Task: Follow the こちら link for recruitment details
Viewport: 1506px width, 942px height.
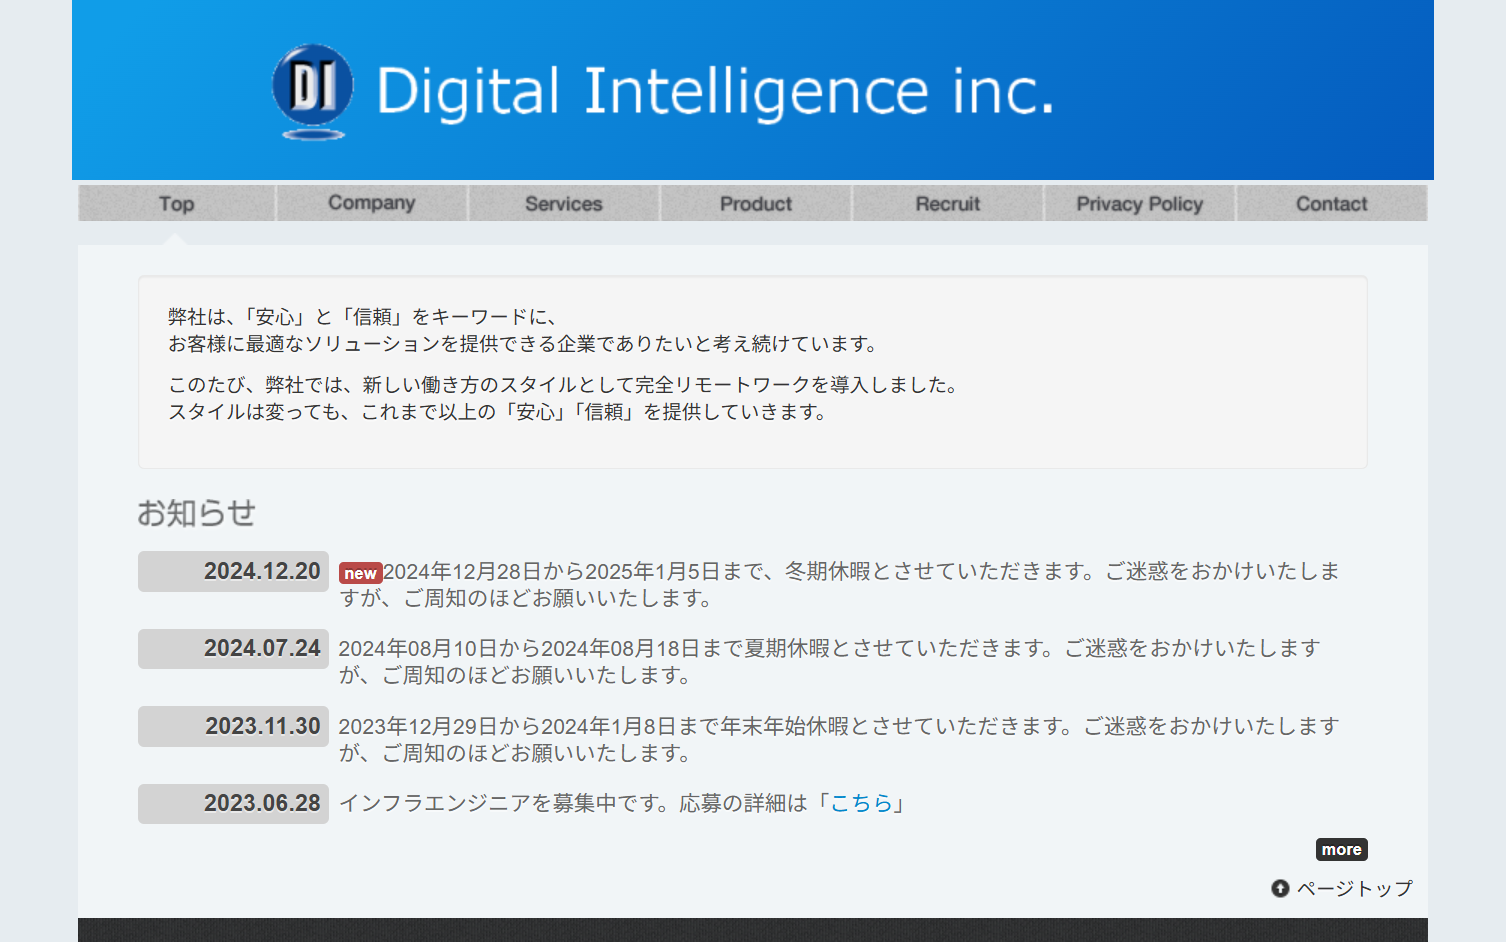Action: (861, 803)
